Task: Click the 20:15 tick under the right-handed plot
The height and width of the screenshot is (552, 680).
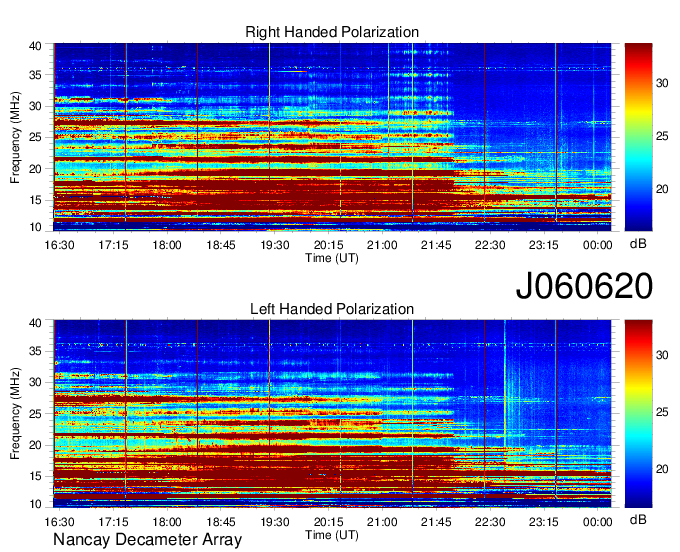Action: click(328, 245)
